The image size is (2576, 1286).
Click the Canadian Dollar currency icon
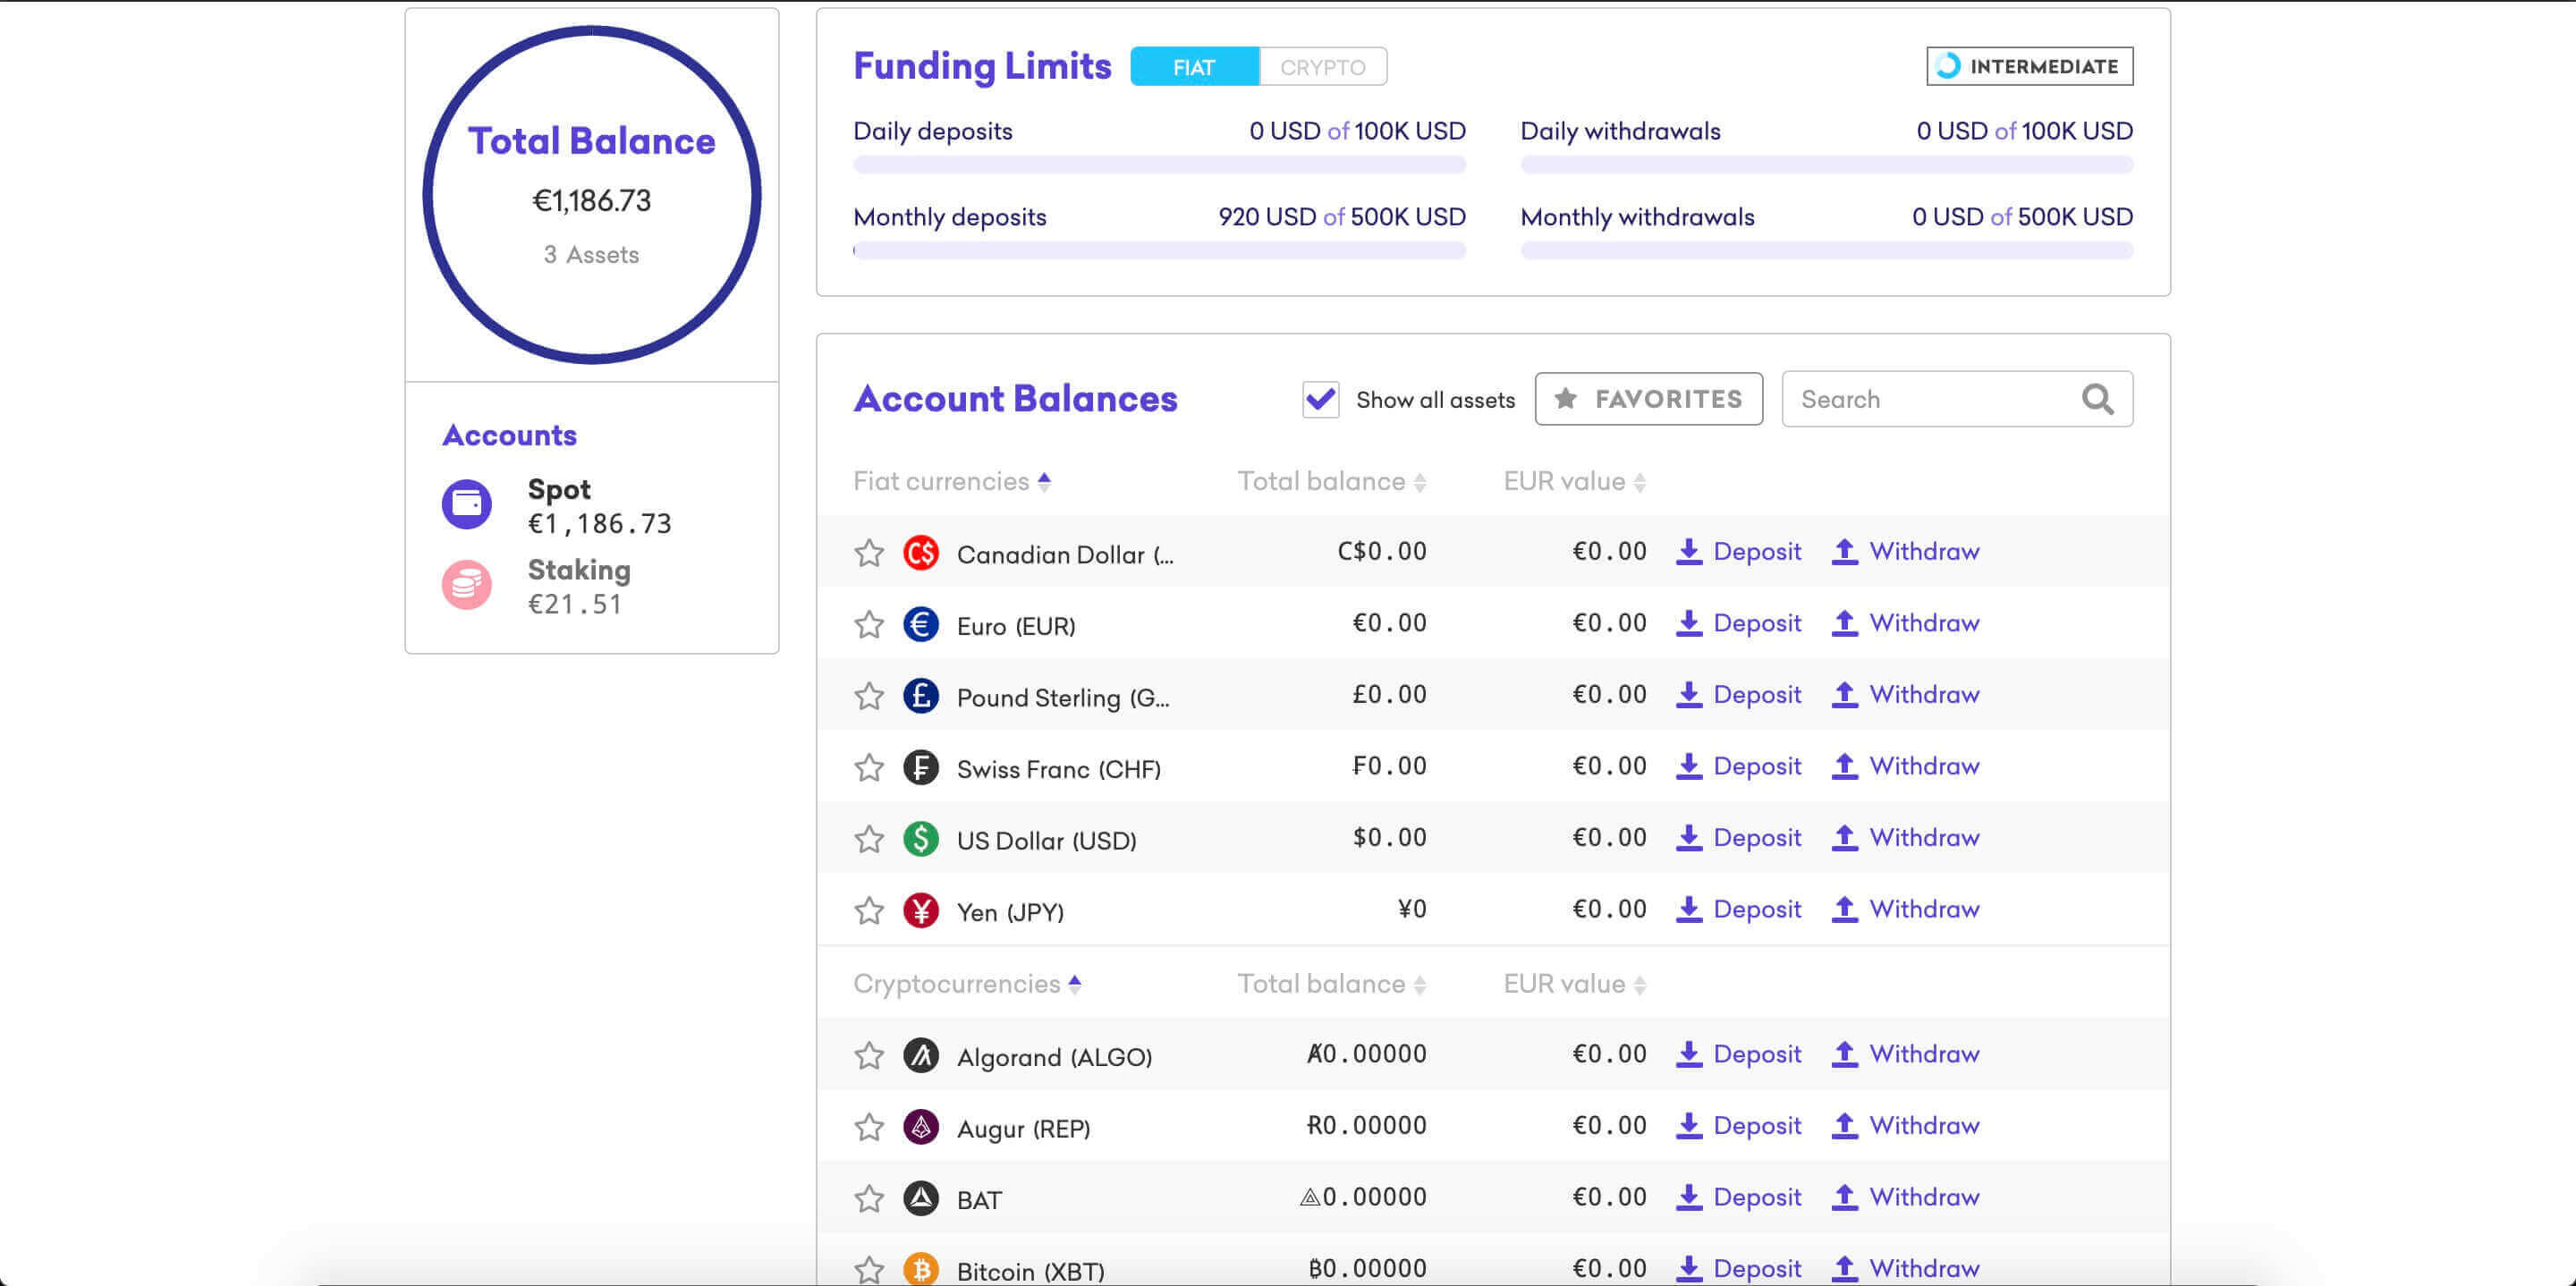tap(920, 552)
